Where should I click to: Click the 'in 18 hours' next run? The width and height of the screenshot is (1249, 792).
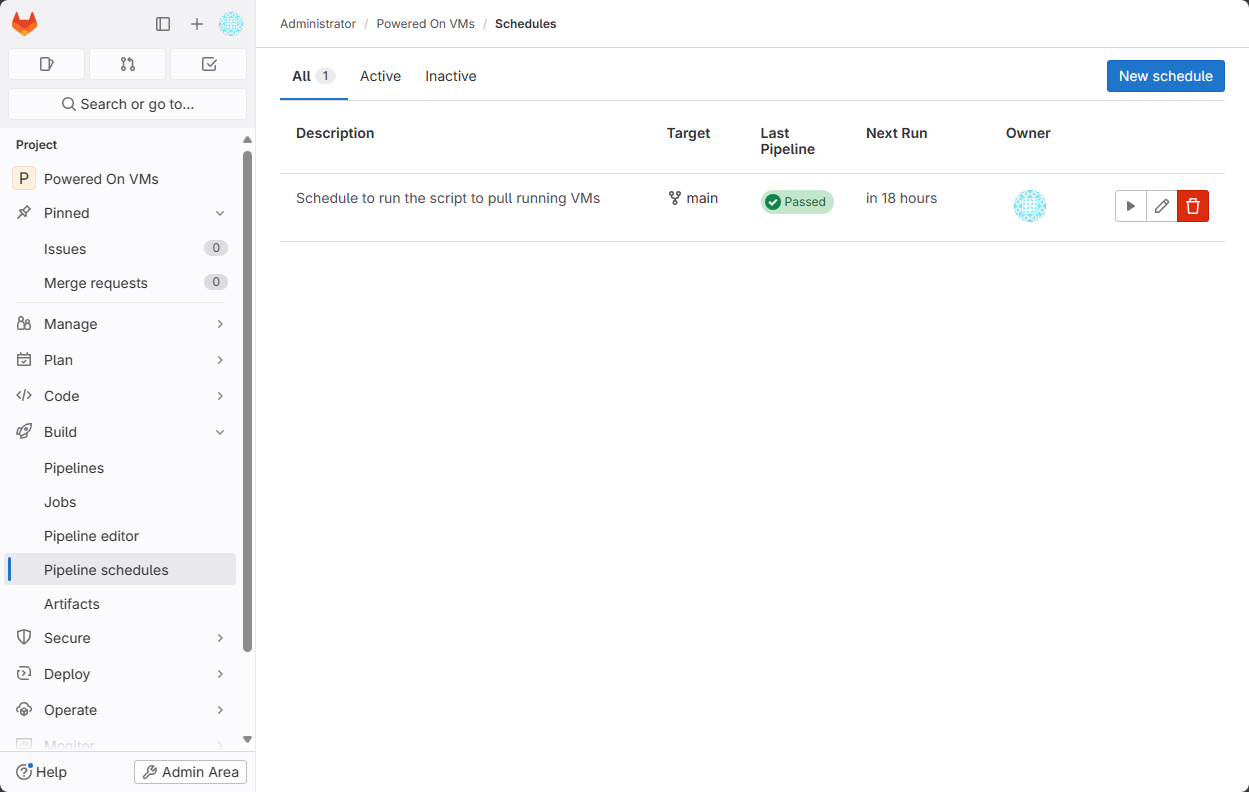[902, 198]
